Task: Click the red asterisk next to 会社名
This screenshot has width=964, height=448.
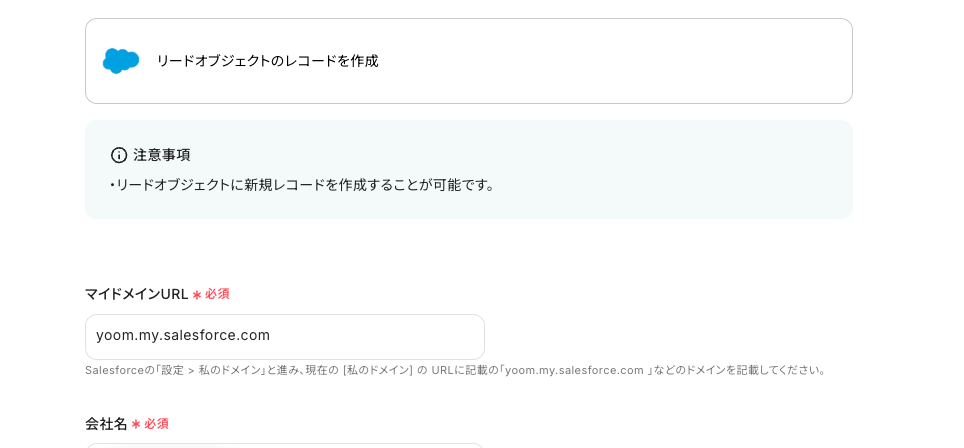Action: click(135, 425)
